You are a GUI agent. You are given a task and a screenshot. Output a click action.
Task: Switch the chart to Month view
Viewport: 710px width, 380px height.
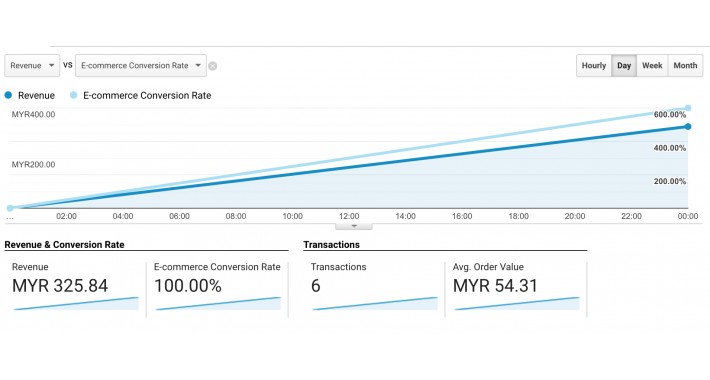point(685,66)
